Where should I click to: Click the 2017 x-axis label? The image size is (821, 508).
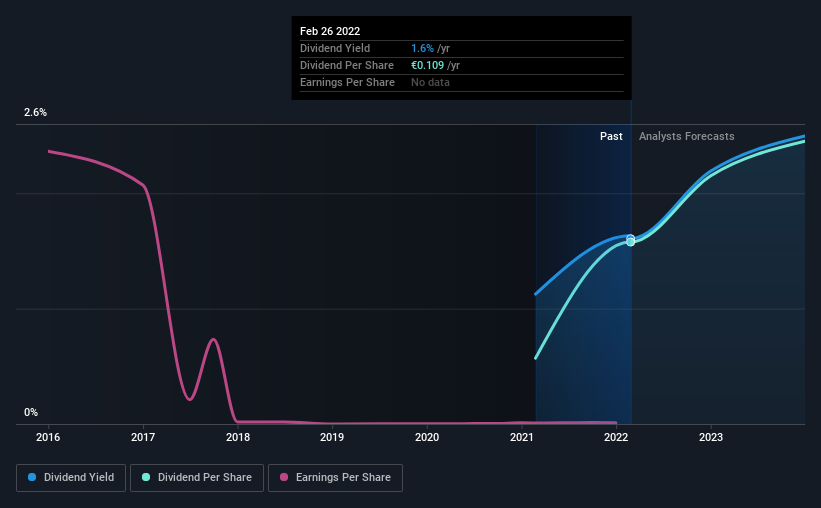pos(143,437)
